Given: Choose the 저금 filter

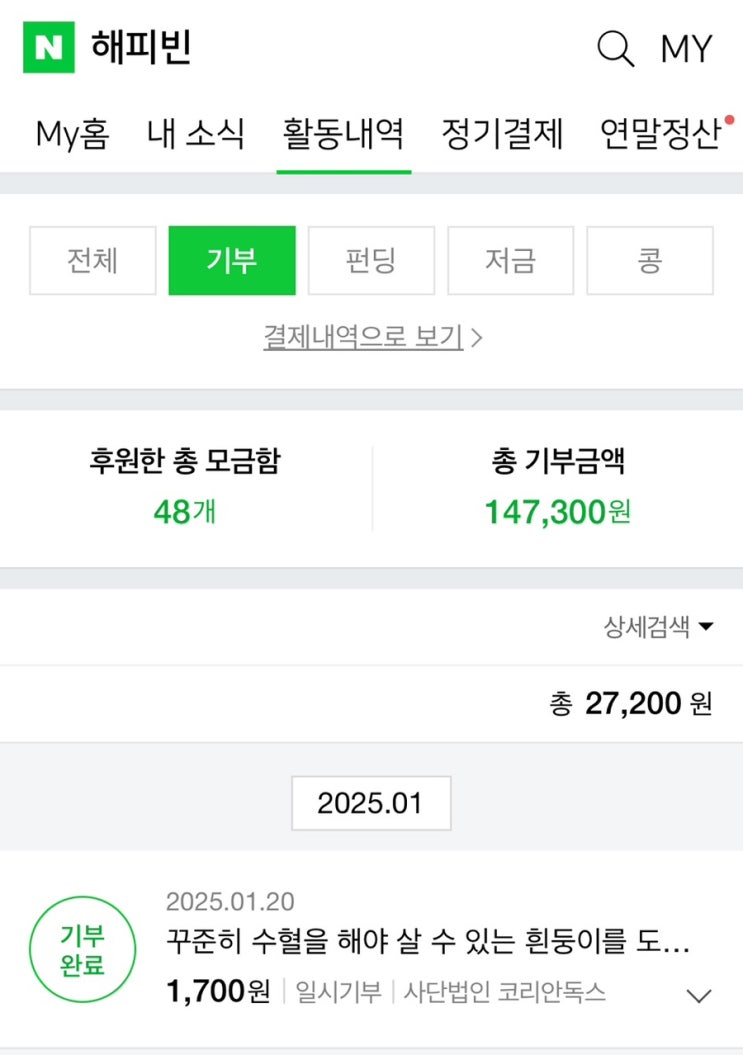Looking at the screenshot, I should pyautogui.click(x=510, y=261).
